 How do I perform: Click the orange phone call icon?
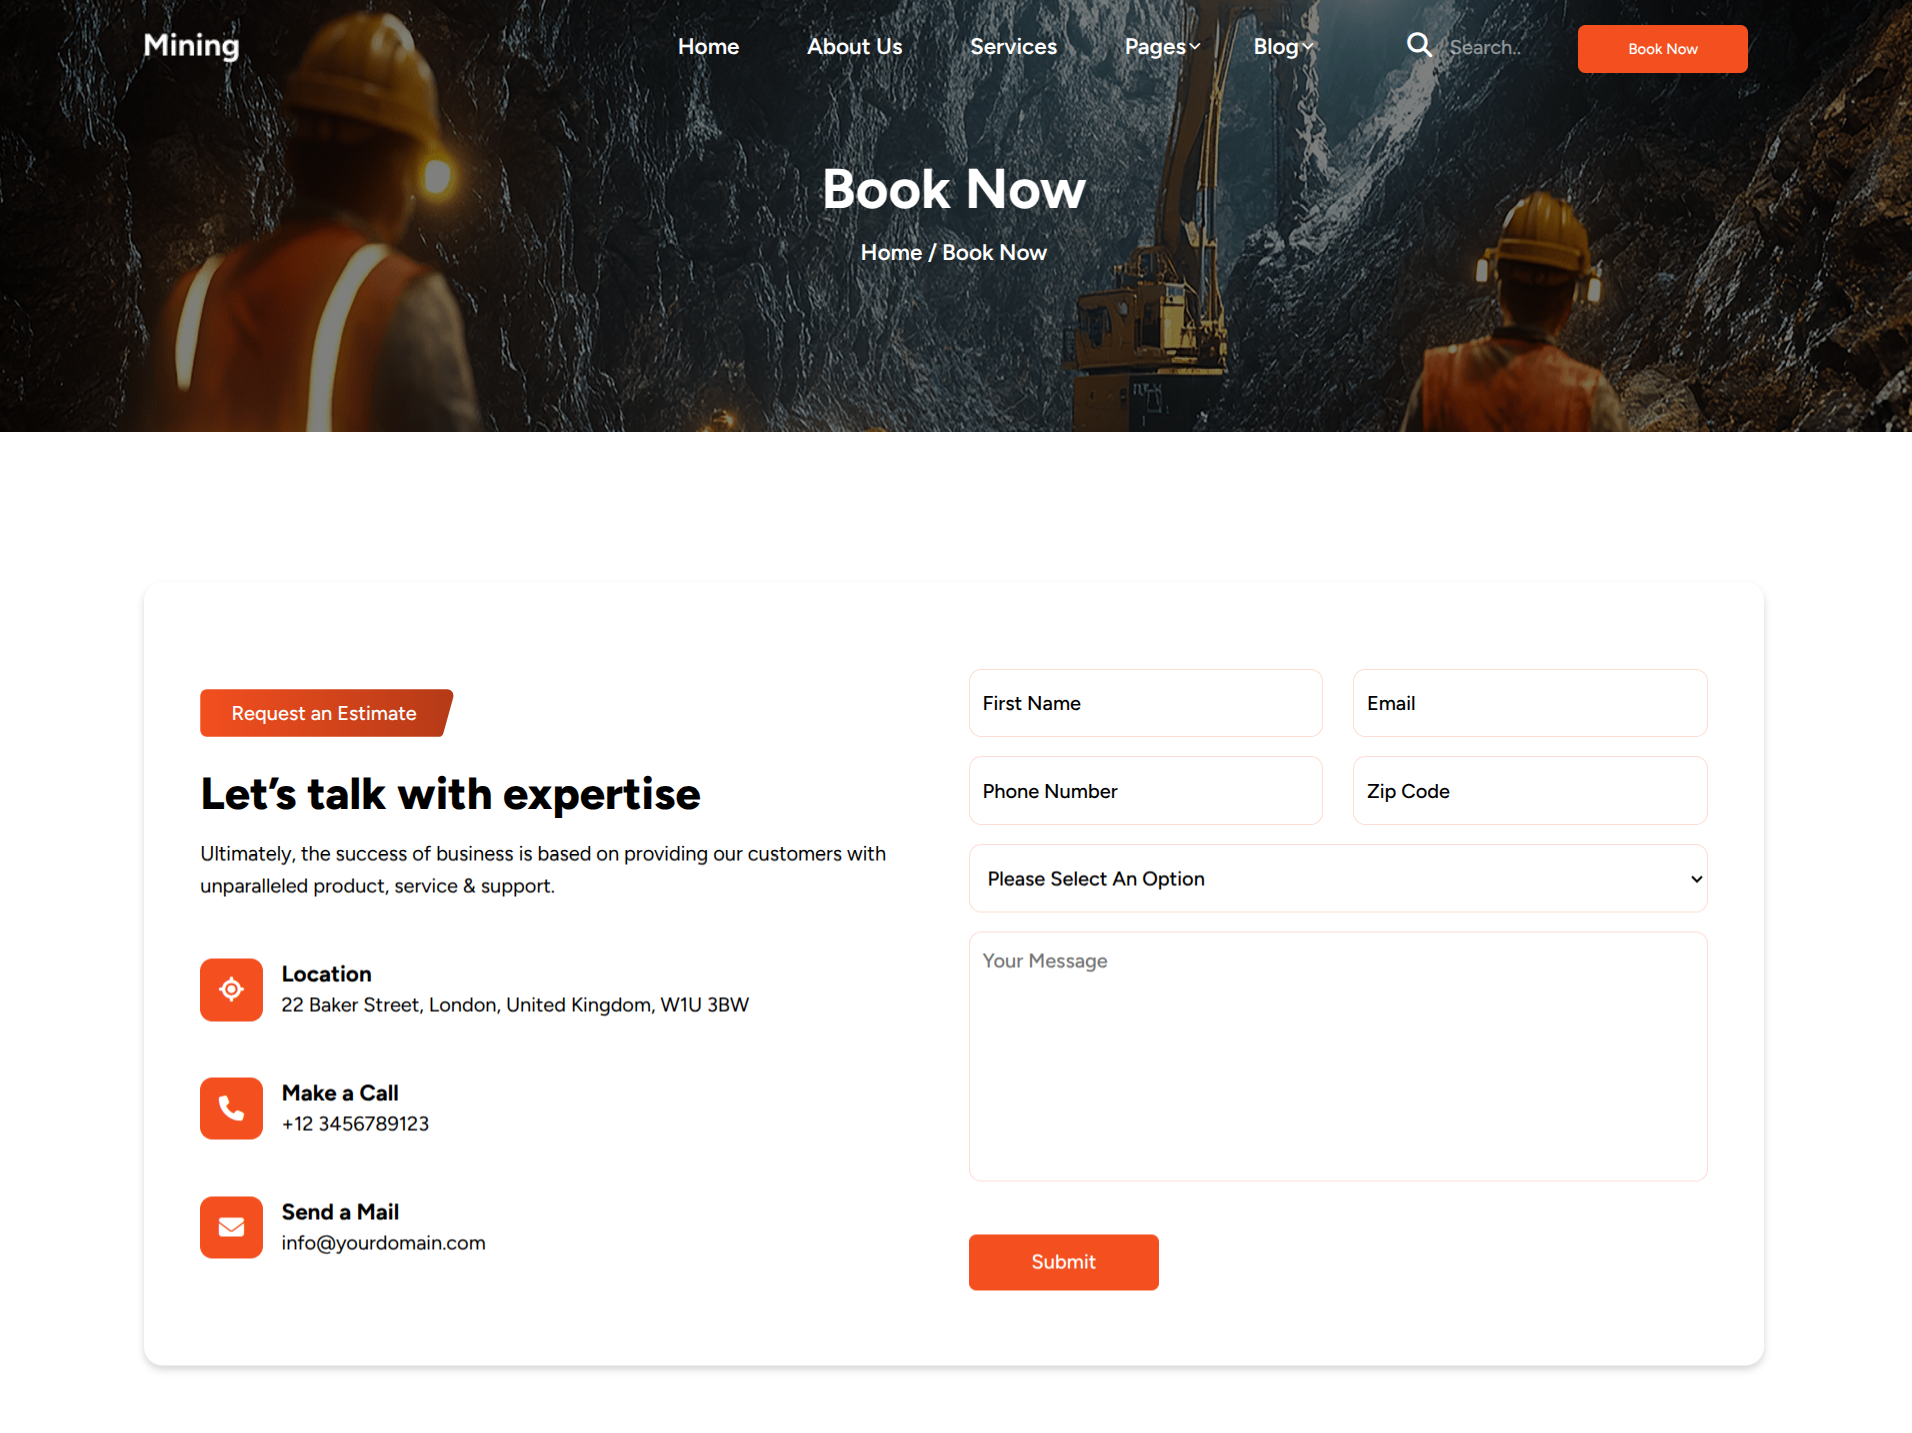[231, 1108]
